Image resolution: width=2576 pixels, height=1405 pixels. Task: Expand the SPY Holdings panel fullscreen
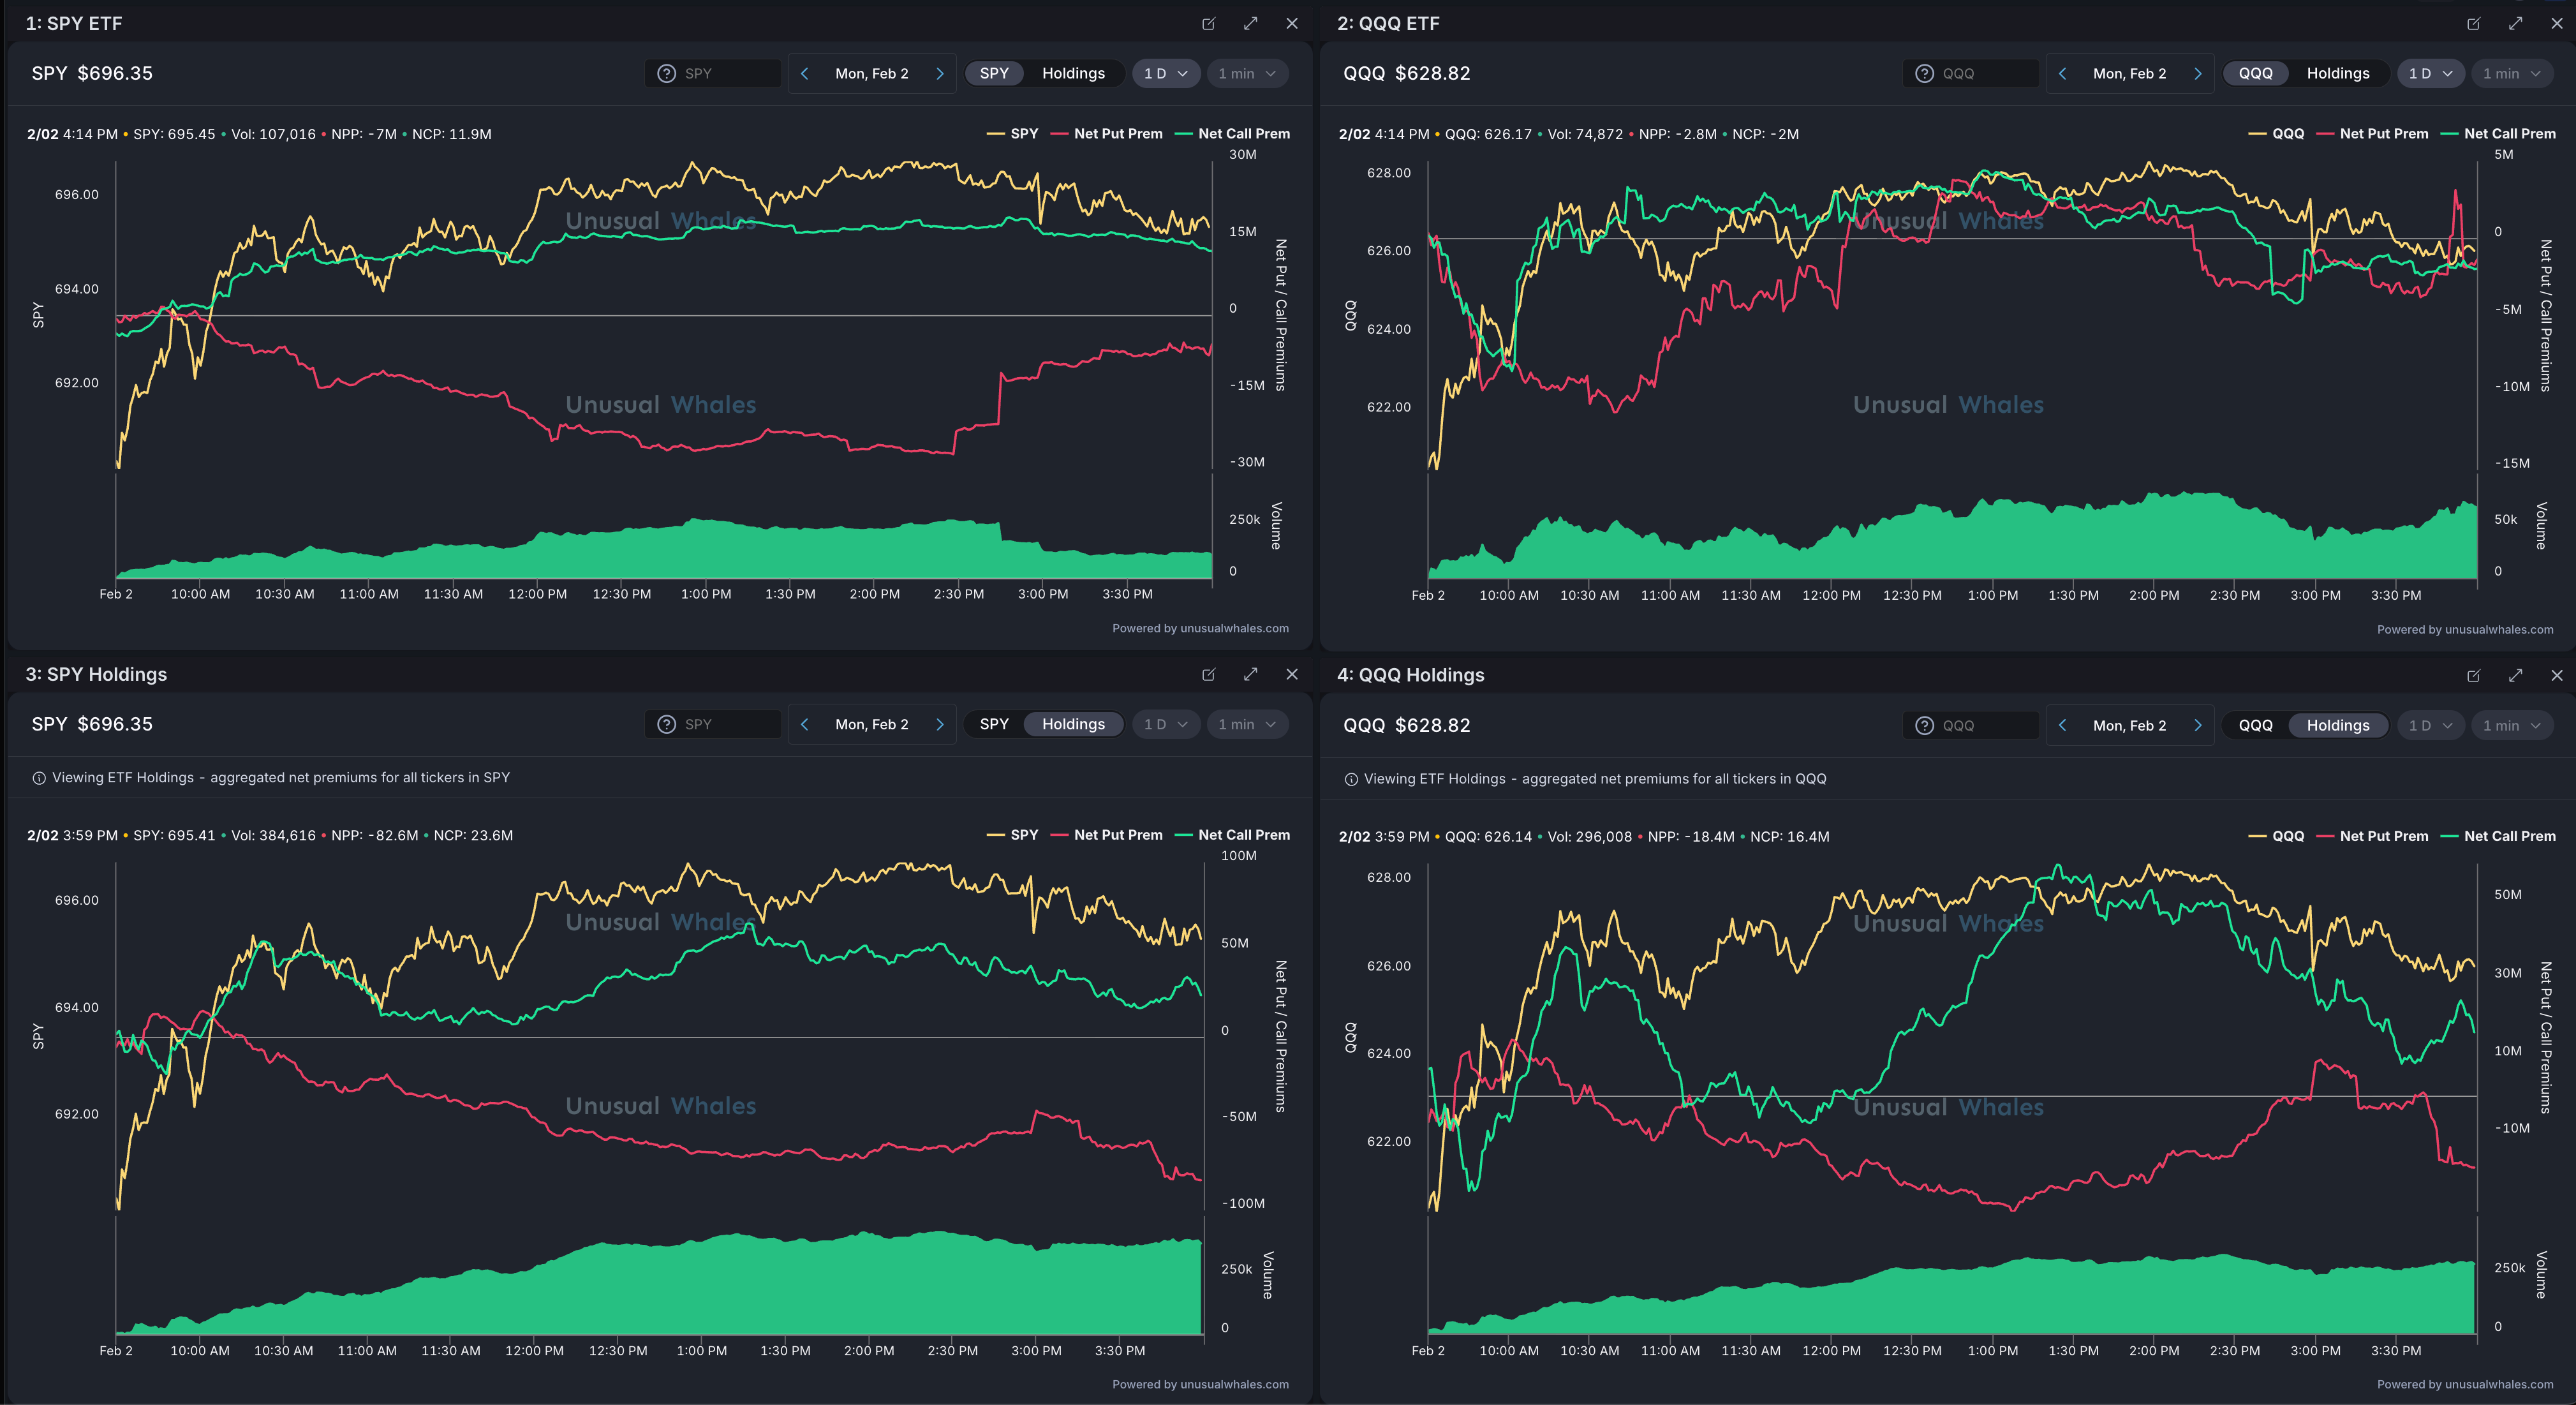point(1250,674)
